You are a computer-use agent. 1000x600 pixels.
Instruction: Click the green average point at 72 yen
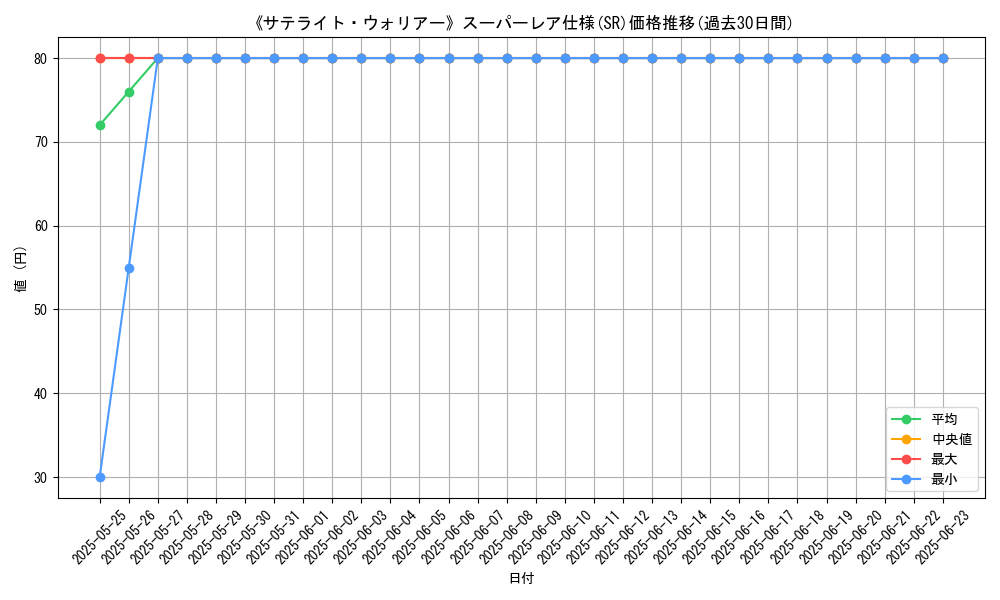tap(100, 126)
